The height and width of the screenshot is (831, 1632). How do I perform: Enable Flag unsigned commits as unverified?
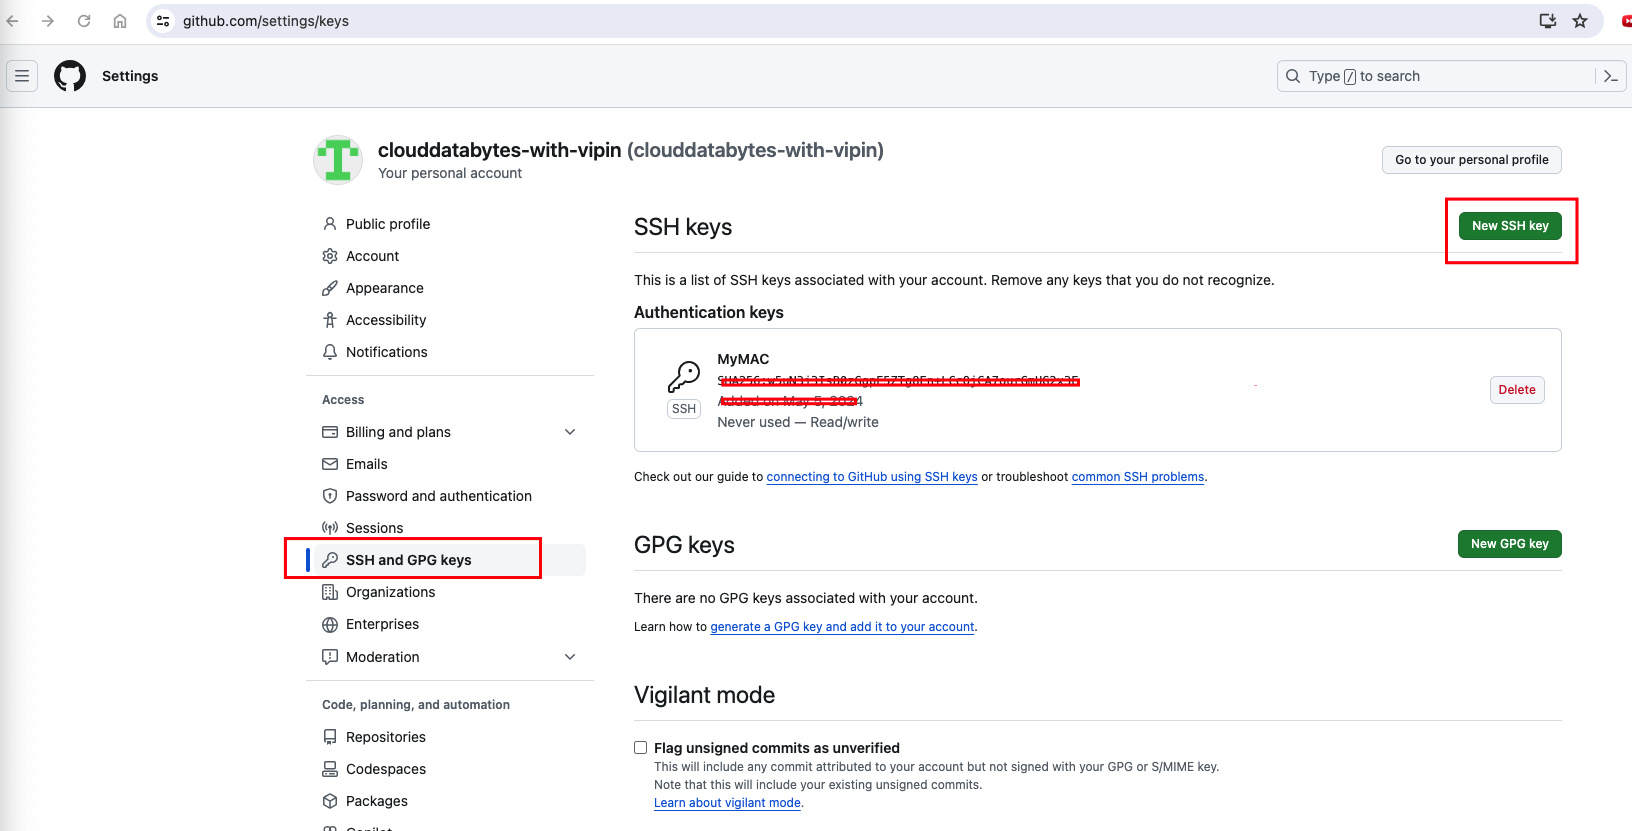click(x=641, y=748)
